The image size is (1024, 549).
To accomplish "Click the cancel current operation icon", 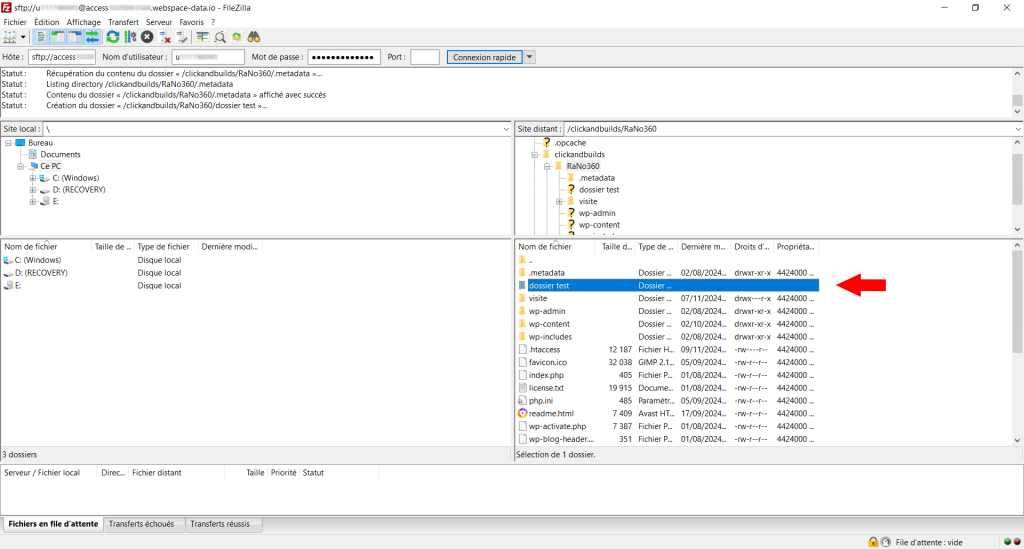I will click(147, 37).
